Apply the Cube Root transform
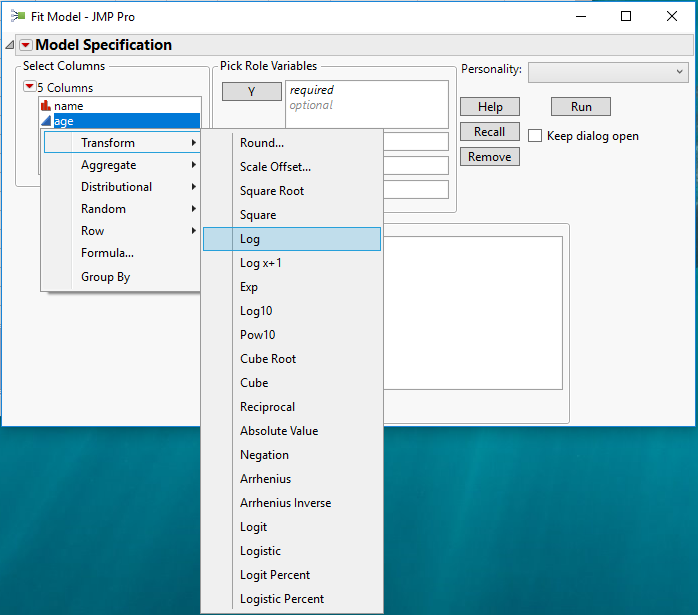Viewport: 698px width, 615px height. pyautogui.click(x=292, y=359)
